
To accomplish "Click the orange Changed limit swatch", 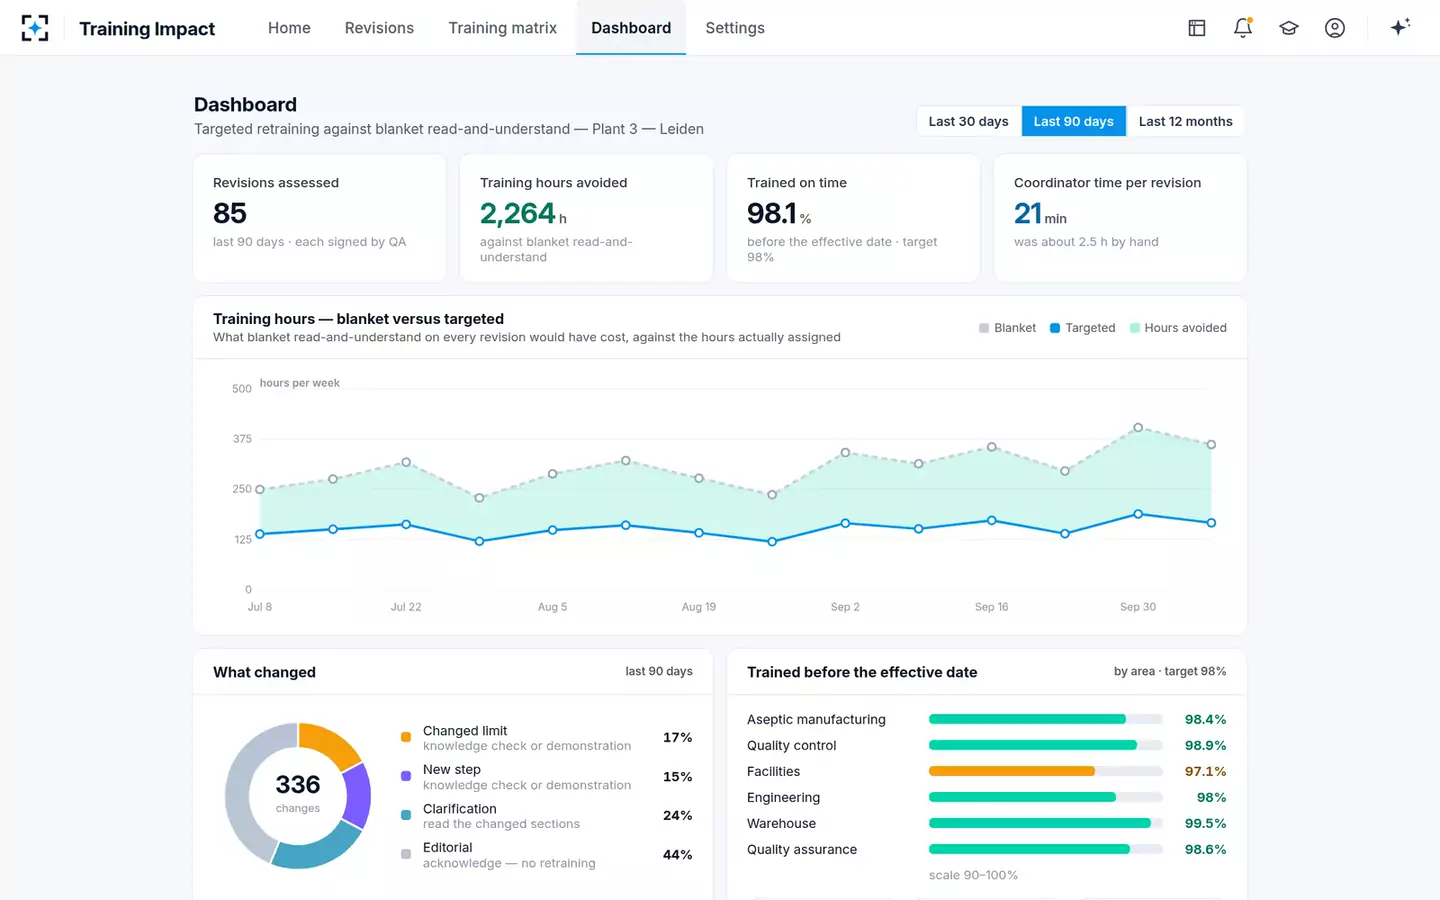I will [x=406, y=737].
